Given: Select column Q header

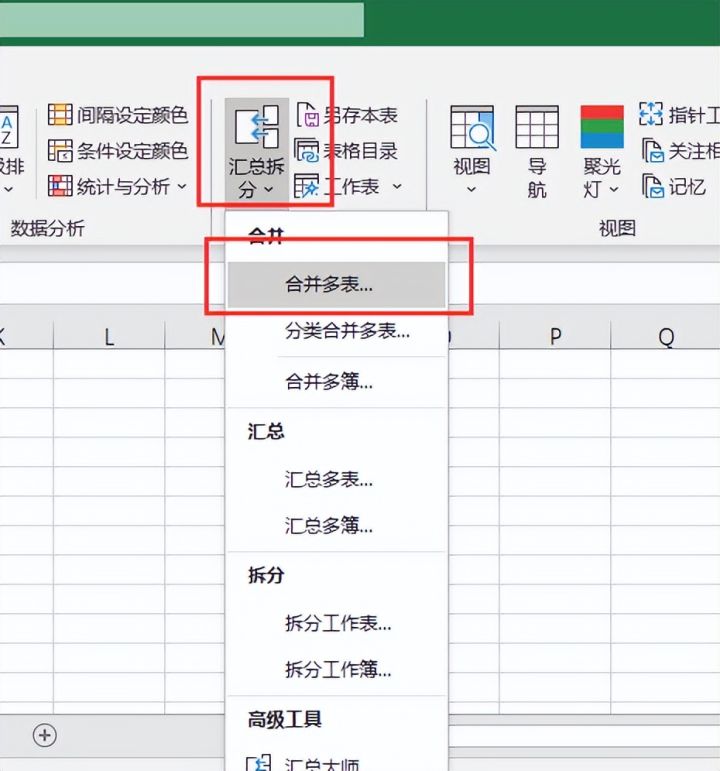Looking at the screenshot, I should [665, 337].
